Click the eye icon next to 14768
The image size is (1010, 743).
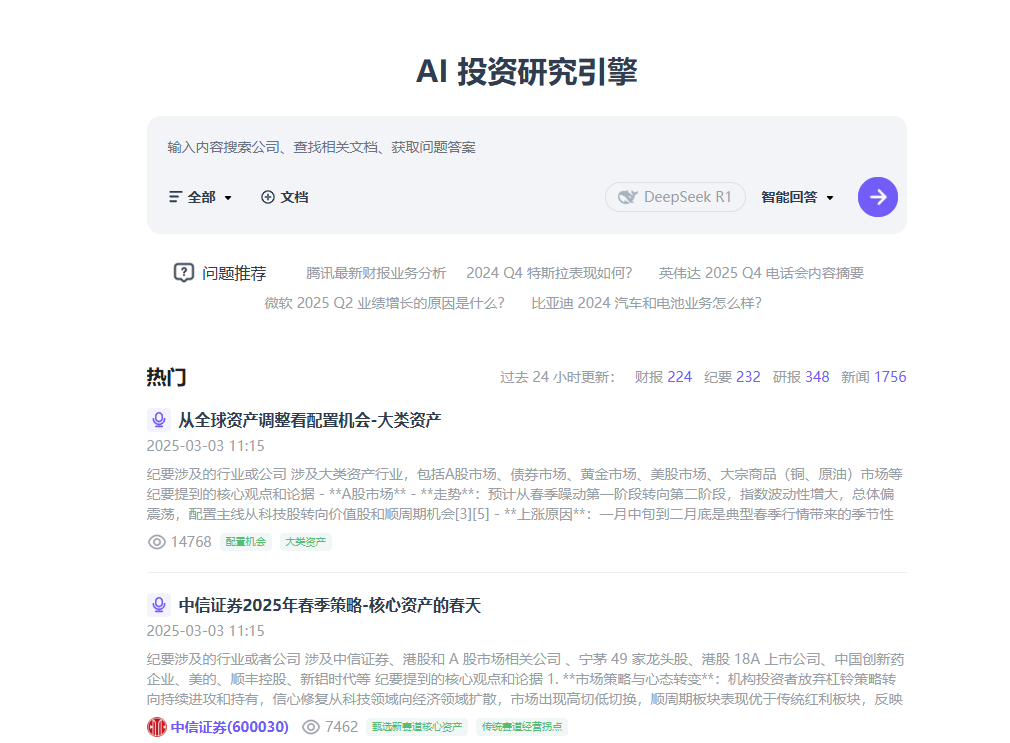[157, 542]
